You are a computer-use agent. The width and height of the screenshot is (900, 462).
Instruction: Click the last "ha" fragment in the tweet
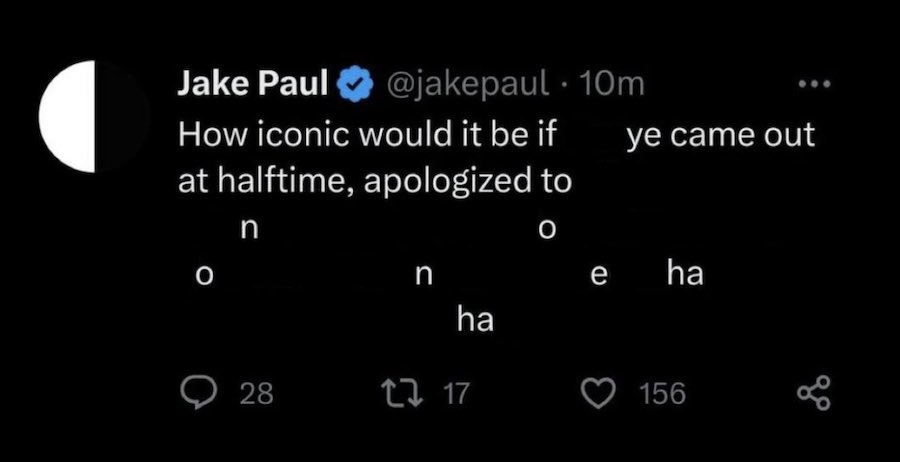coord(476,321)
